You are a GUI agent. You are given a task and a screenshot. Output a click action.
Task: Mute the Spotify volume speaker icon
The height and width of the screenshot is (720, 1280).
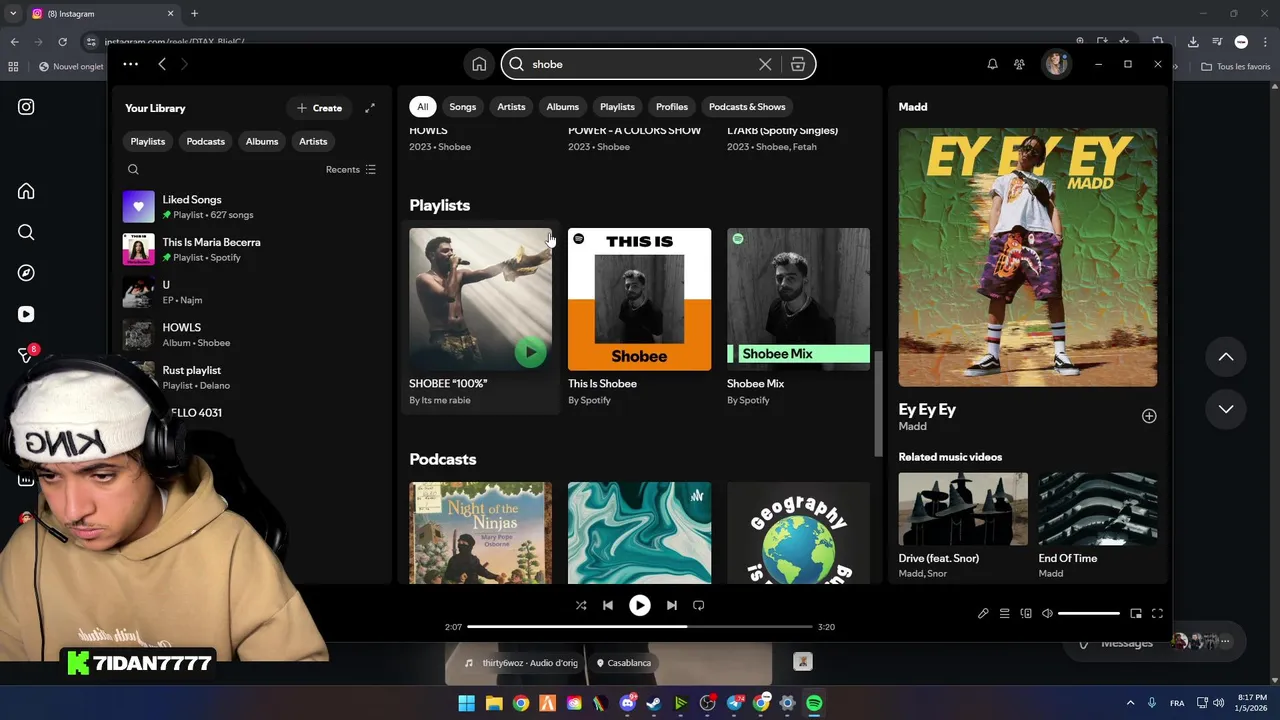[x=1047, y=613]
